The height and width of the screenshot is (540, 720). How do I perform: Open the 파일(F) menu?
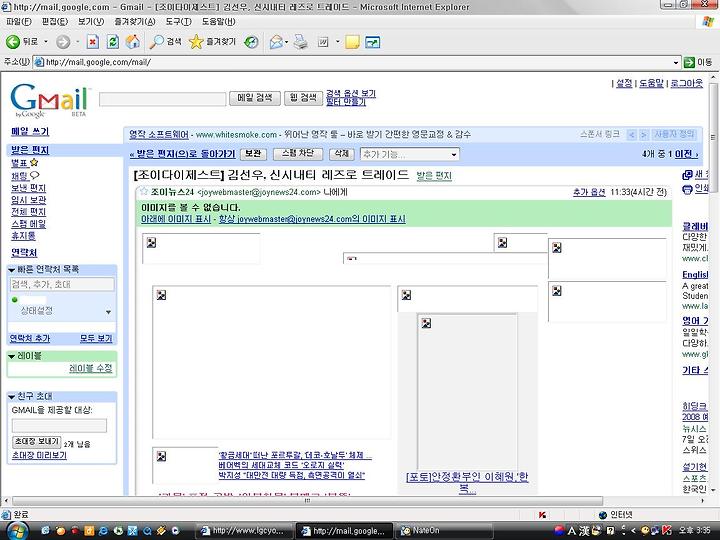click(19, 22)
